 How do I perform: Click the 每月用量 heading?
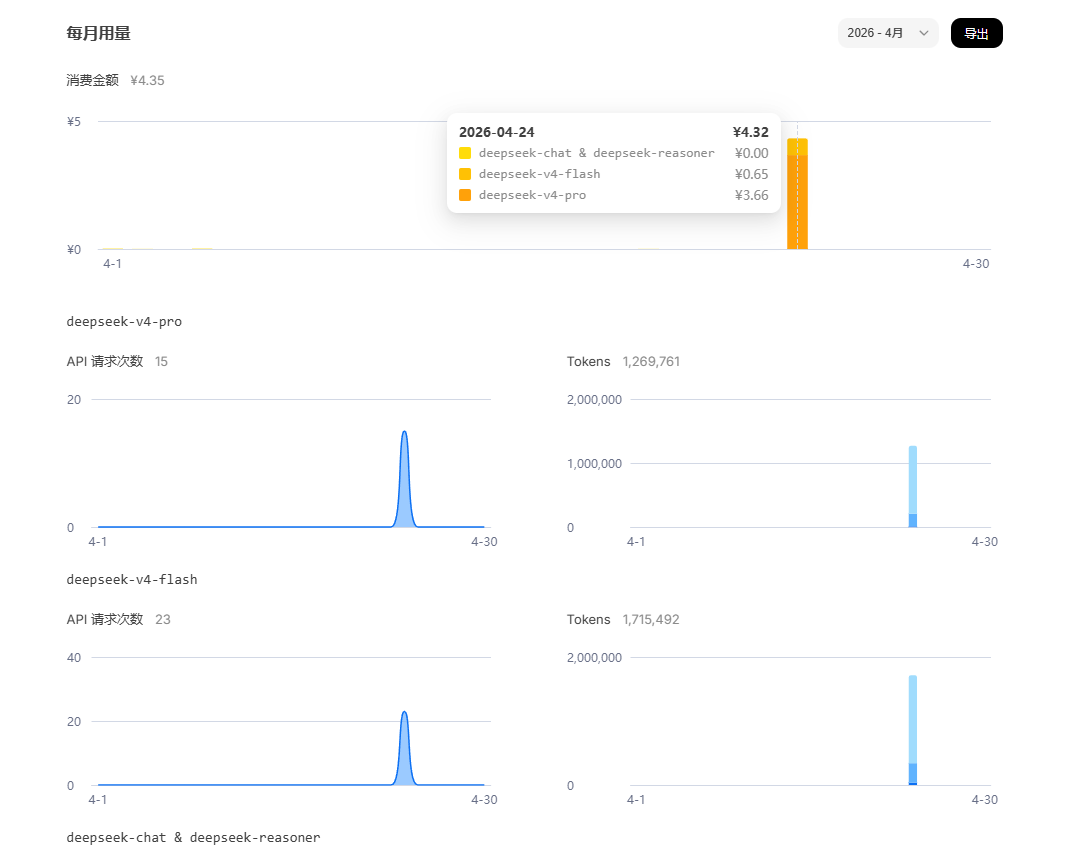tap(98, 33)
